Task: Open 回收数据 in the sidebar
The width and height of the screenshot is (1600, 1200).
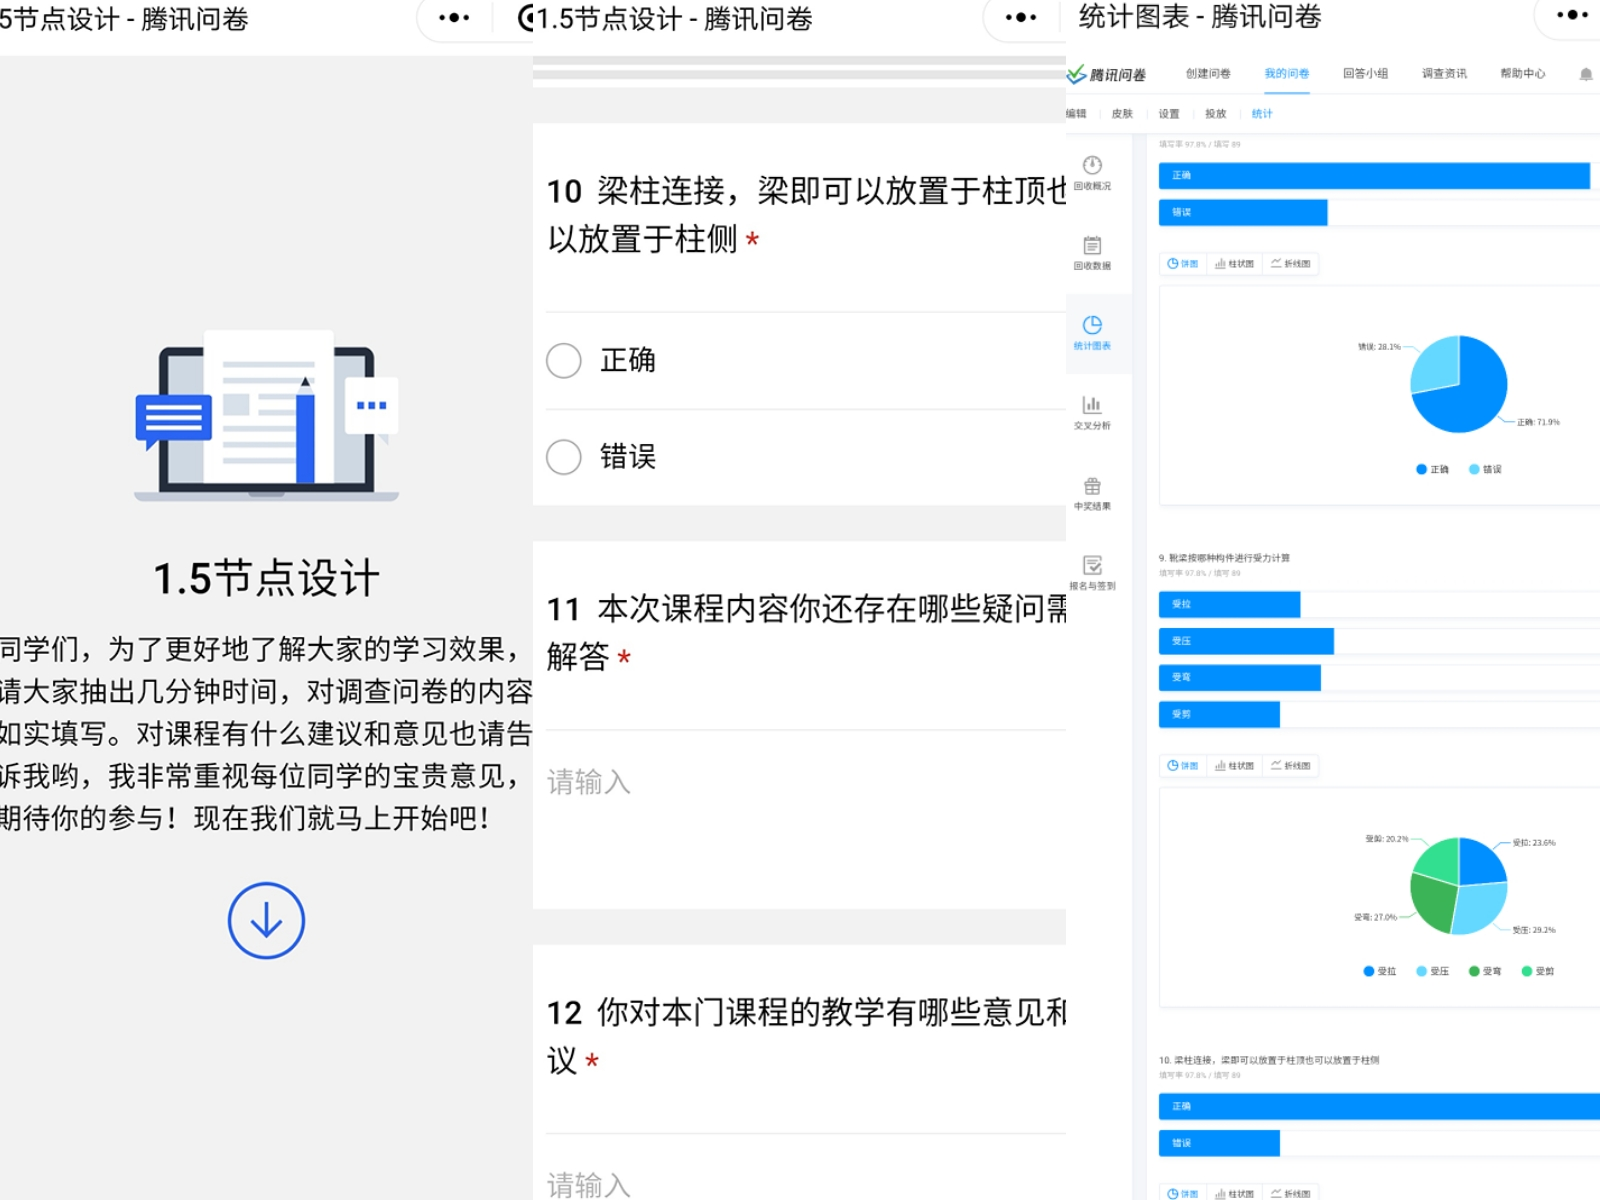Action: (1092, 252)
